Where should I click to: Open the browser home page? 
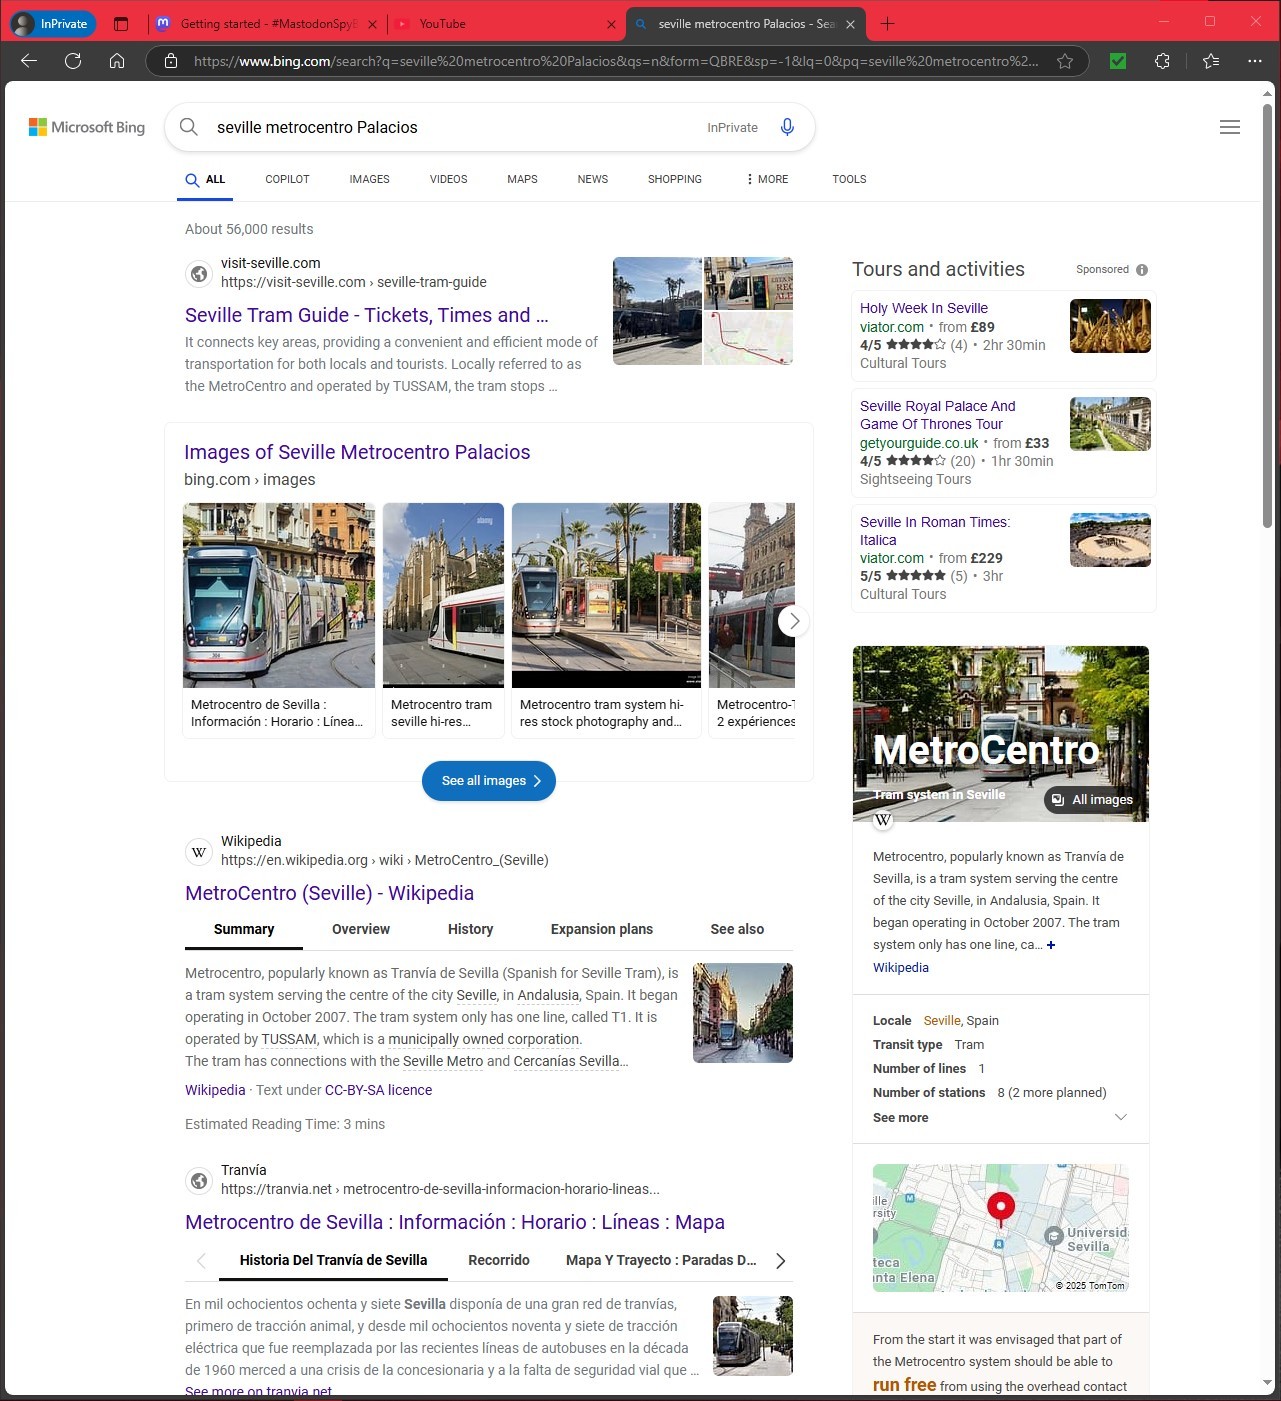[x=117, y=61]
